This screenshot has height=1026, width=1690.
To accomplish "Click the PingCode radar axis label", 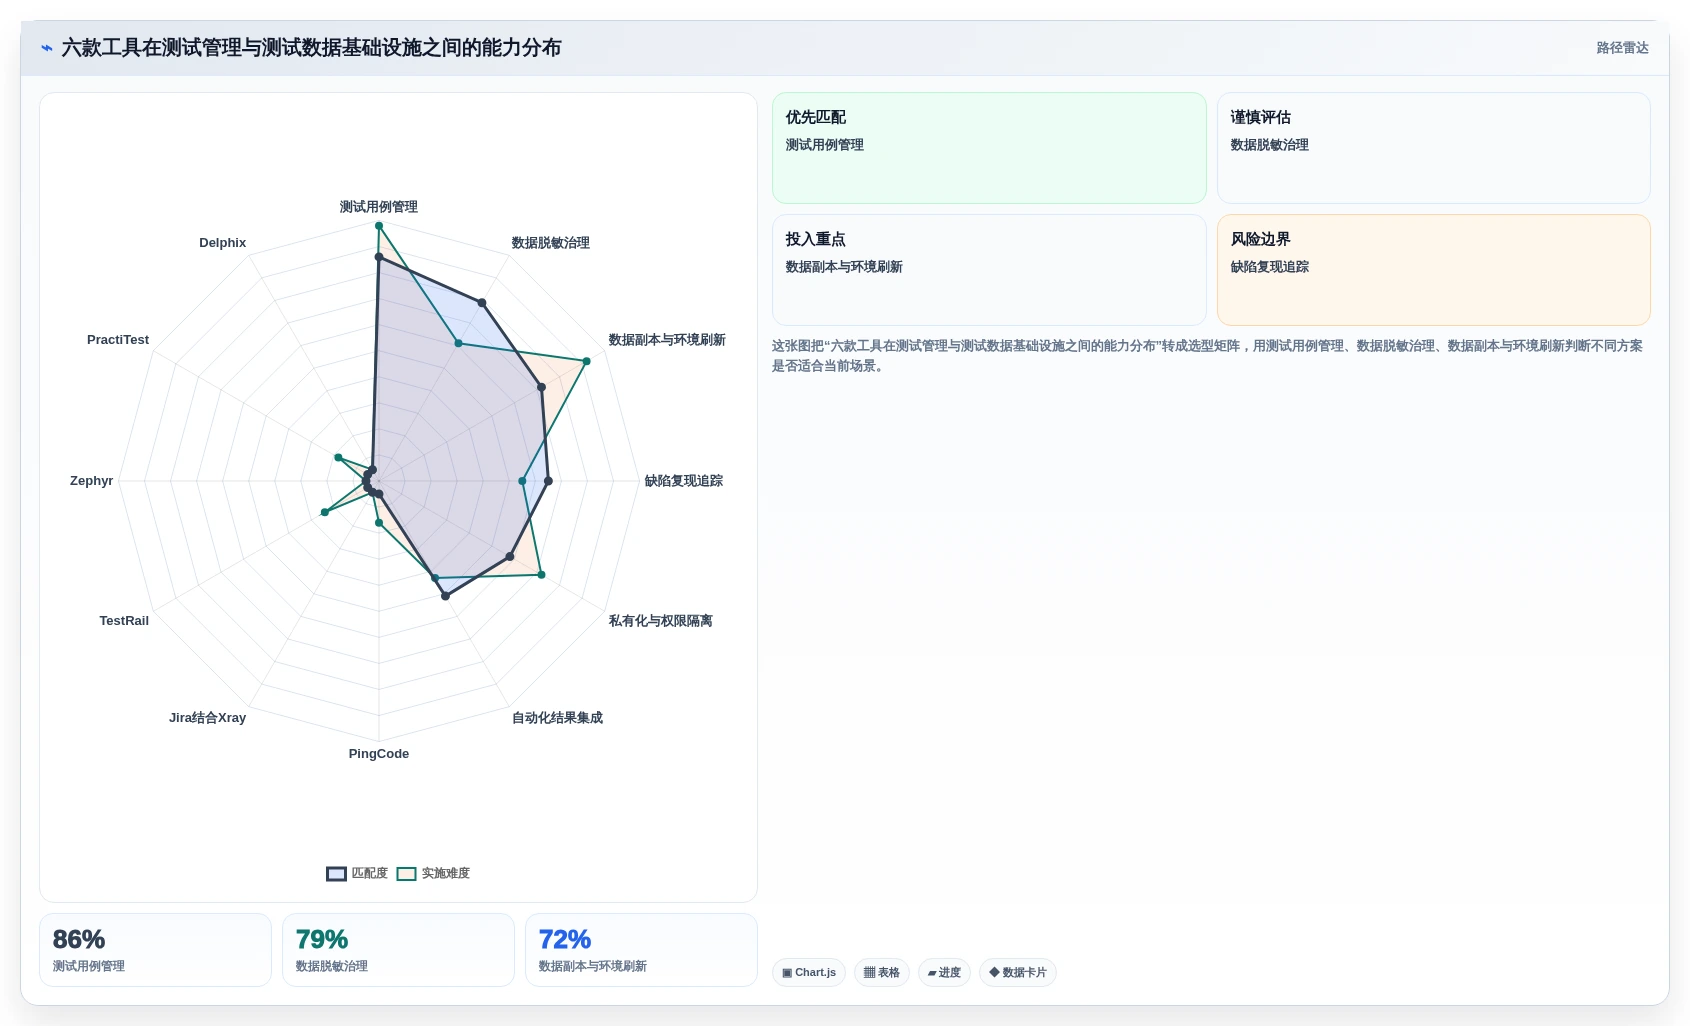I will click(x=379, y=754).
